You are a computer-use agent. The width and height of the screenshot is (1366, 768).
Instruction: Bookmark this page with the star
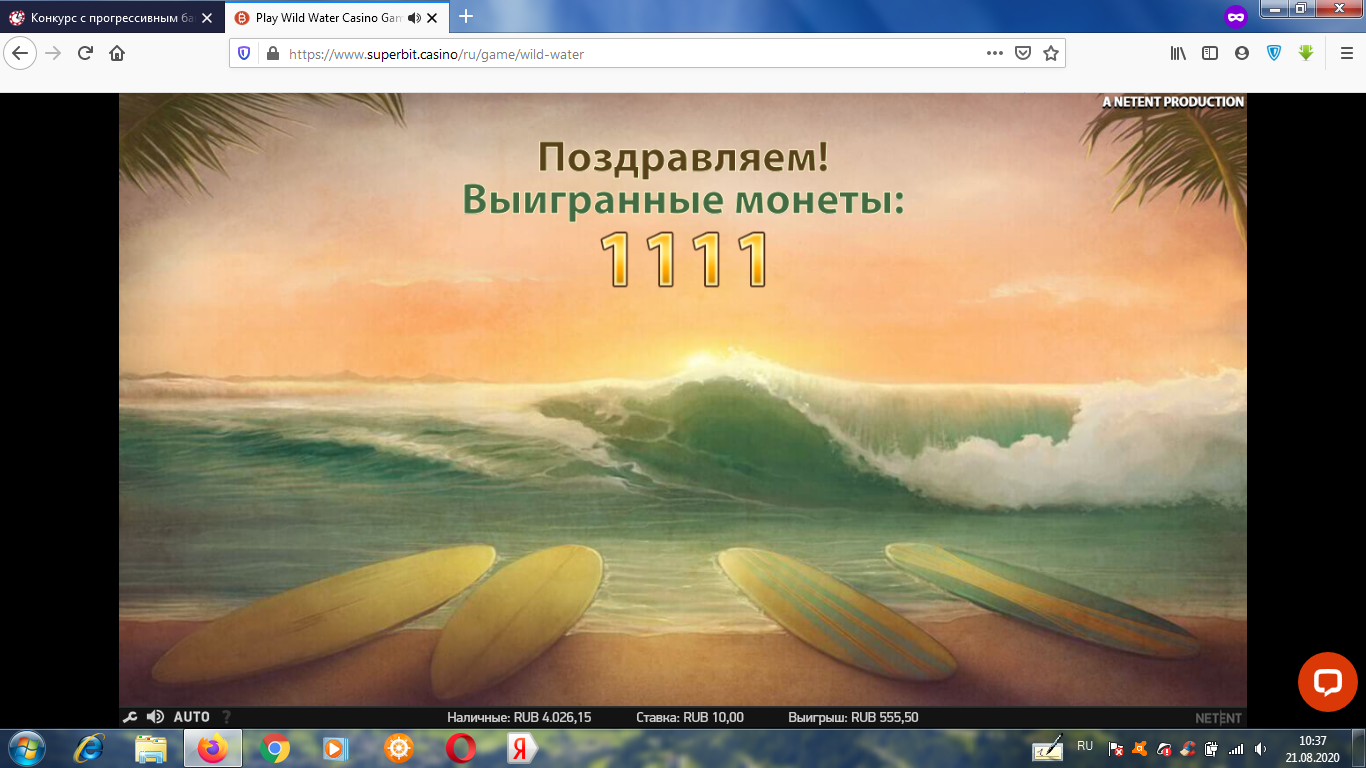point(1053,53)
